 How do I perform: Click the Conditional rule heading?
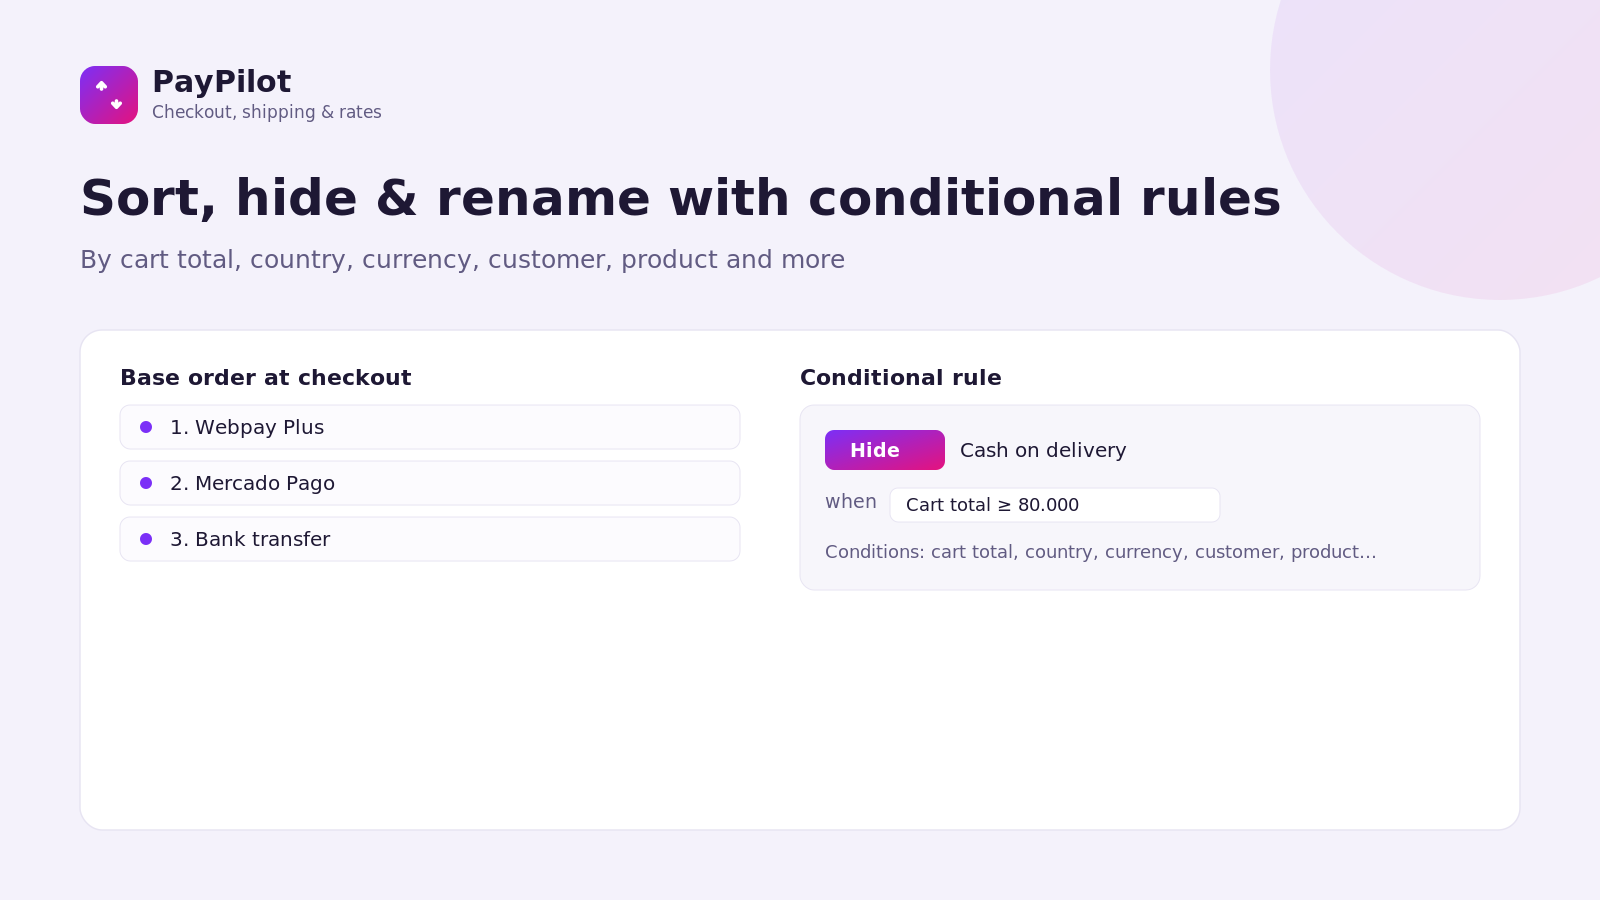point(901,378)
